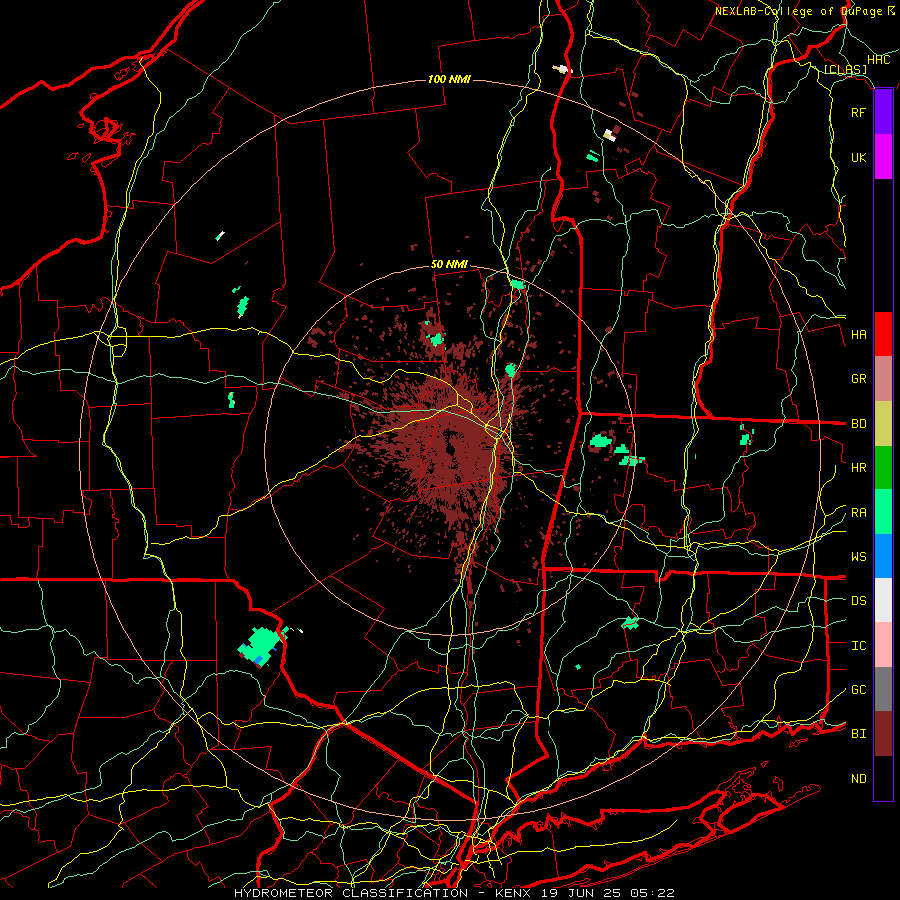The image size is (900, 900).
Task: Select the bright green RA legend swatch
Action: [883, 512]
